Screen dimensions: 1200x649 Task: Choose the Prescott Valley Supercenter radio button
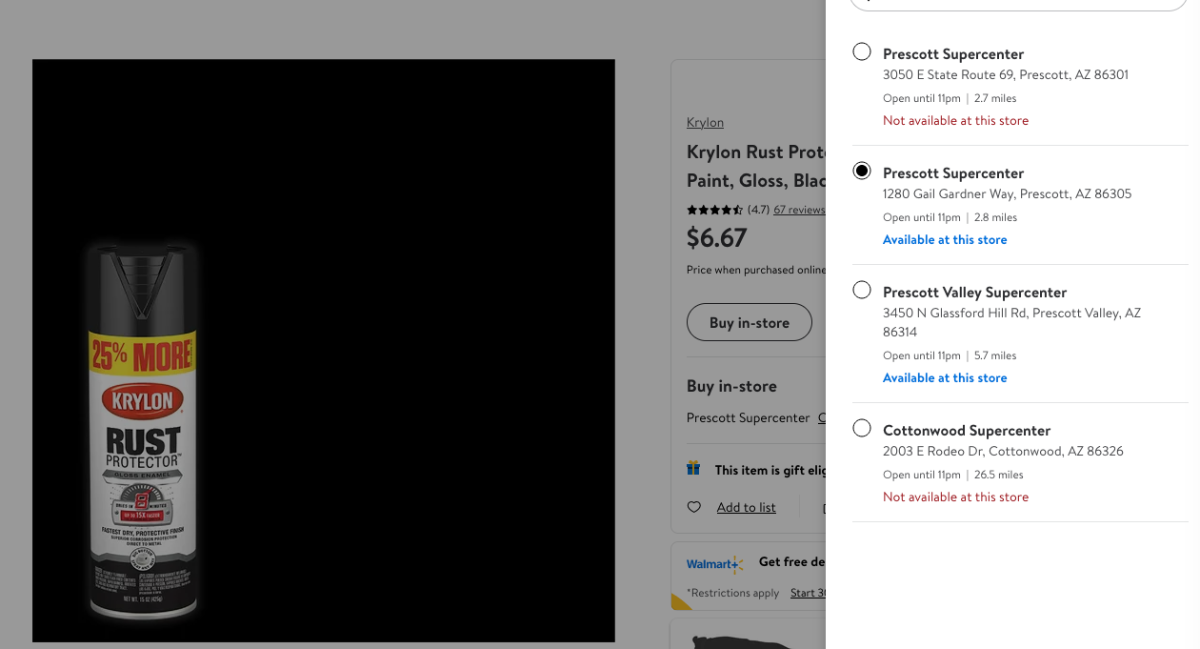tap(861, 290)
